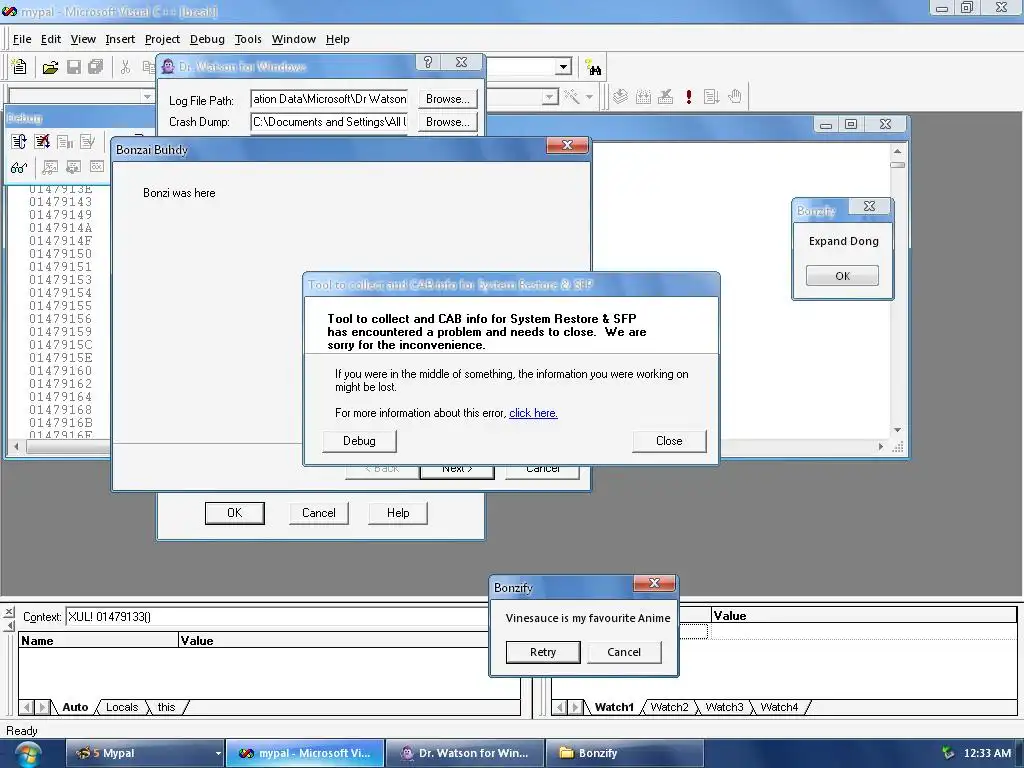Click the Log File Path input field
Image resolution: width=1024 pixels, height=768 pixels.
pos(329,99)
